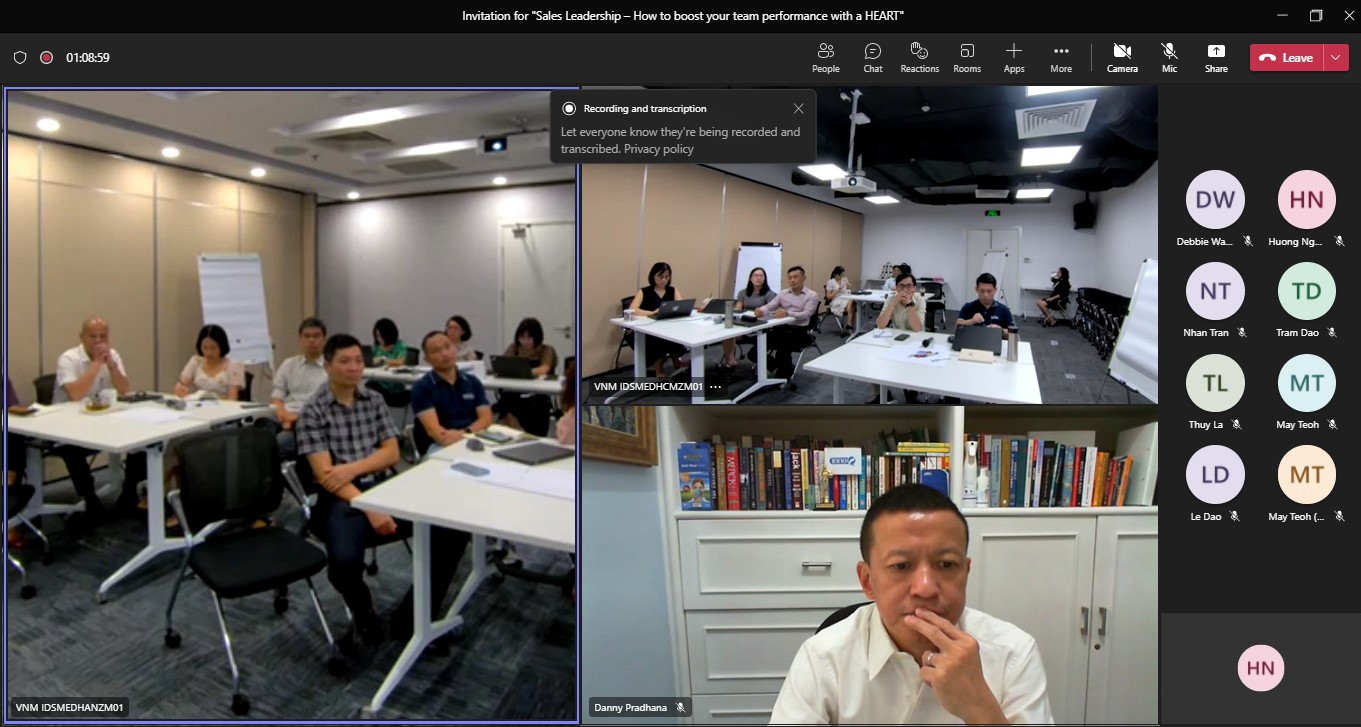
Task: Open the Share content tray
Action: [1216, 58]
